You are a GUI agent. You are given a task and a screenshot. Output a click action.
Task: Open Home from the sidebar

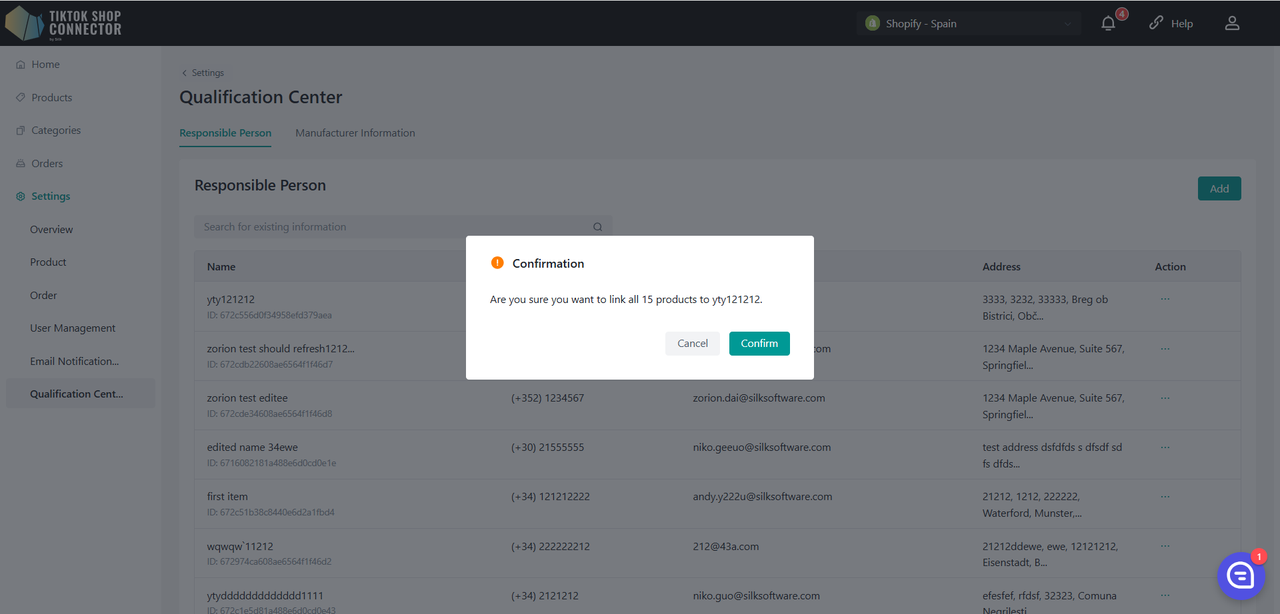45,65
